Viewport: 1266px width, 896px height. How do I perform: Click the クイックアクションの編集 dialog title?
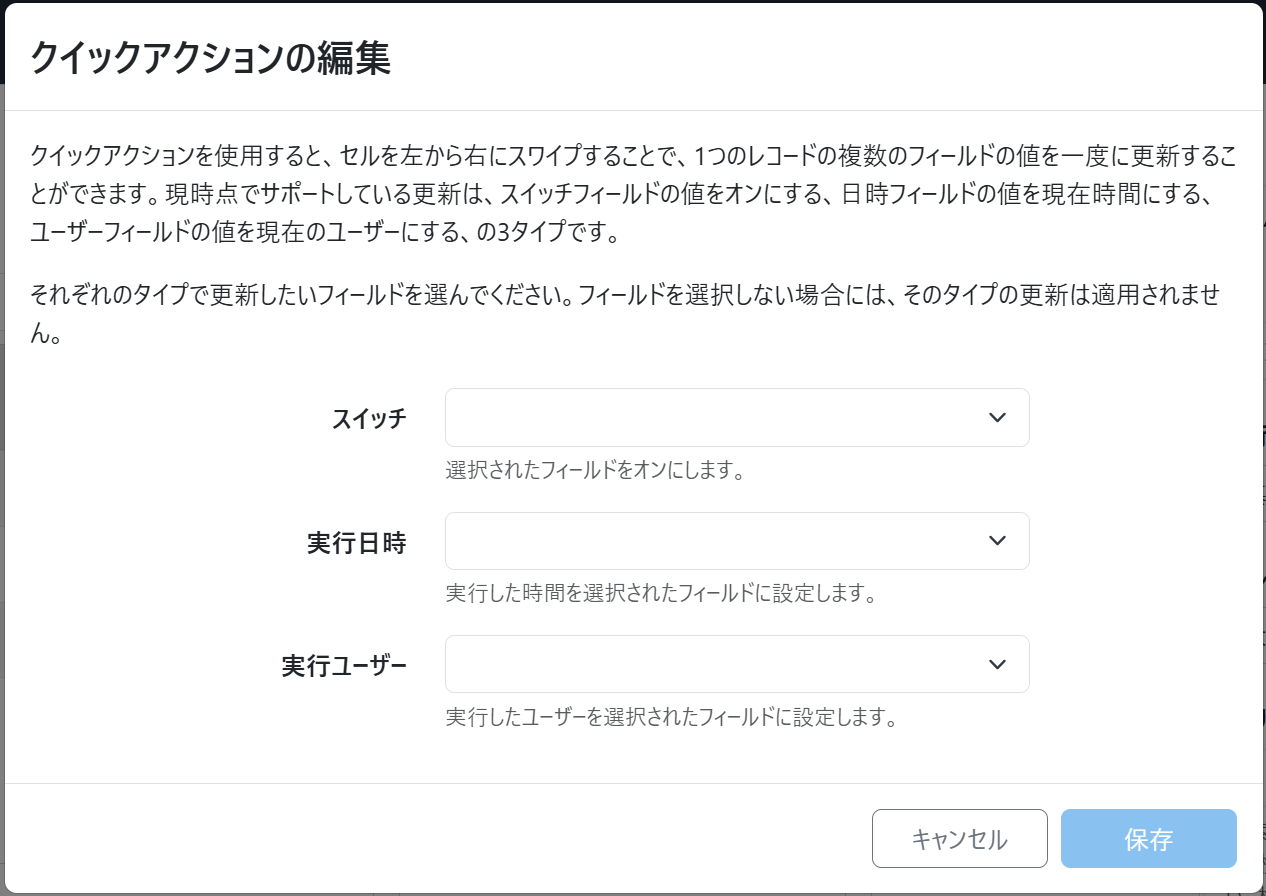pyautogui.click(x=210, y=58)
